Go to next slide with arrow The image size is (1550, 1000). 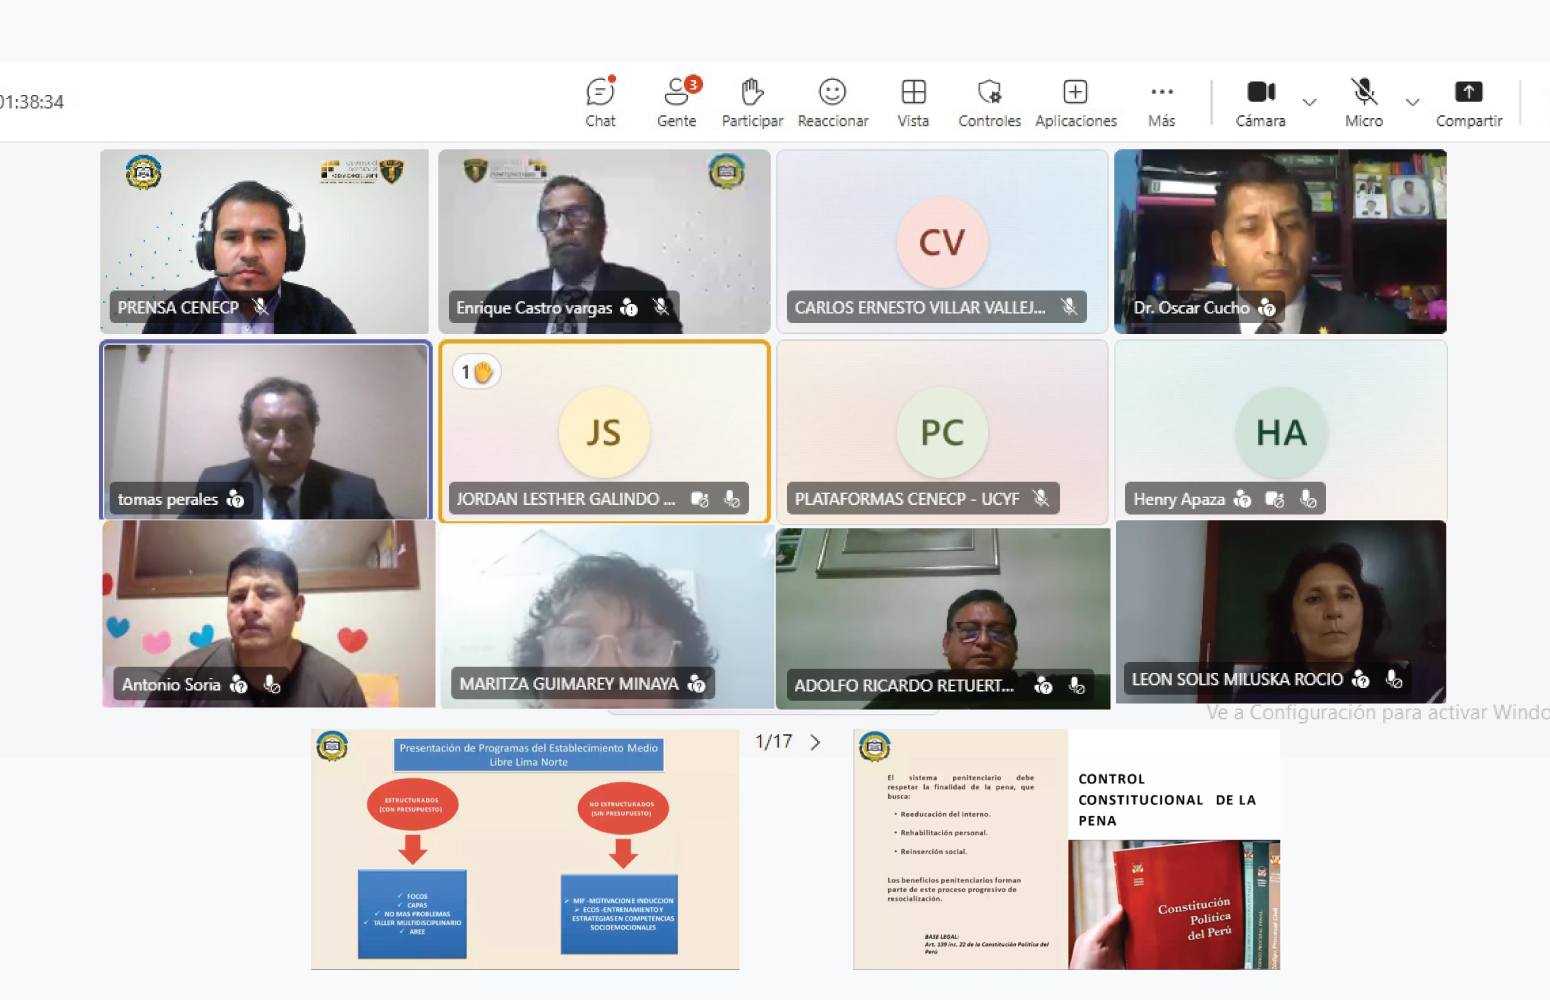(x=816, y=742)
